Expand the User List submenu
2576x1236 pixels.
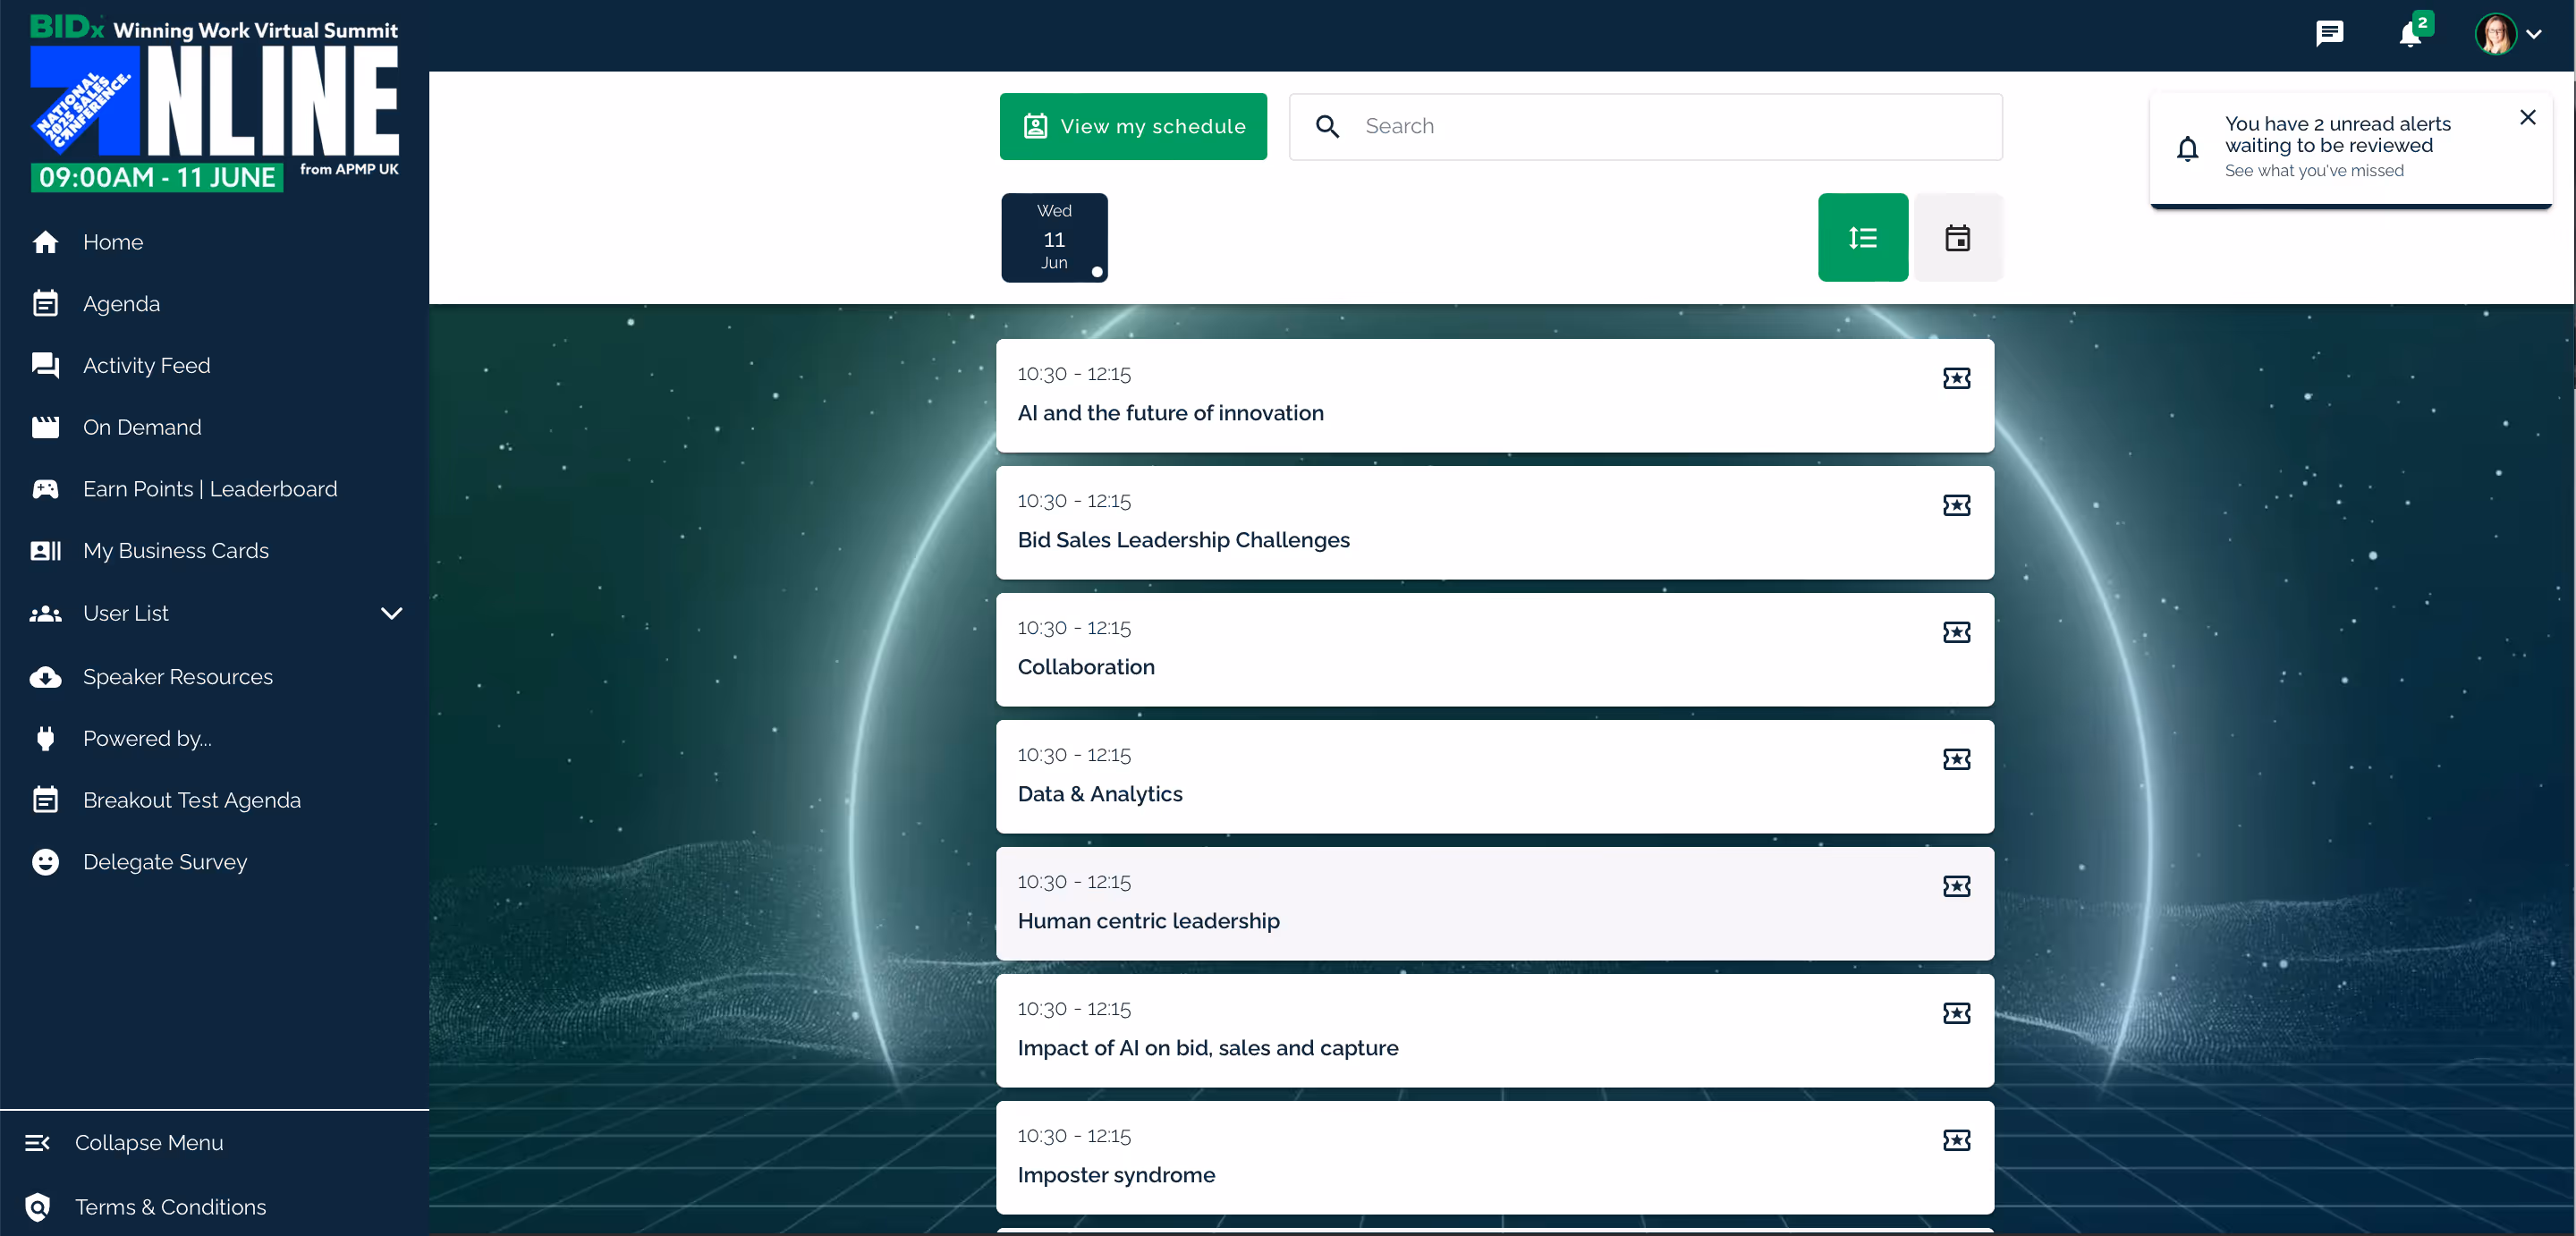(391, 613)
